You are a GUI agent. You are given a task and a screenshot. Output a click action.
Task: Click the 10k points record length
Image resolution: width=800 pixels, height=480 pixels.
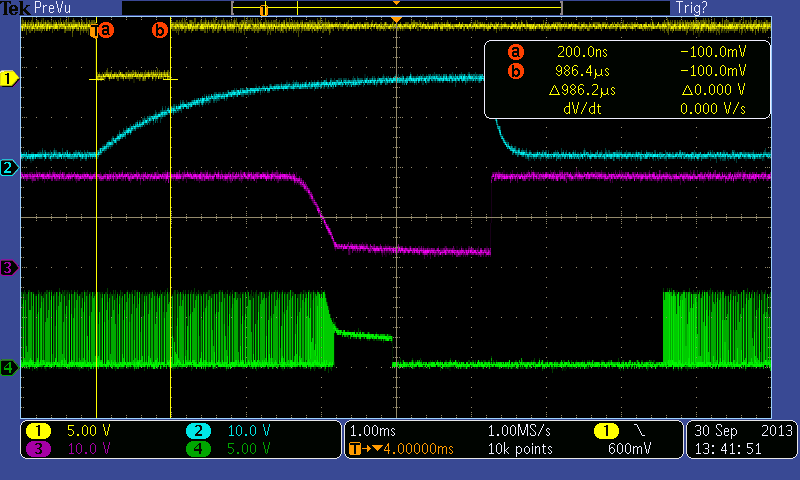click(x=520, y=449)
